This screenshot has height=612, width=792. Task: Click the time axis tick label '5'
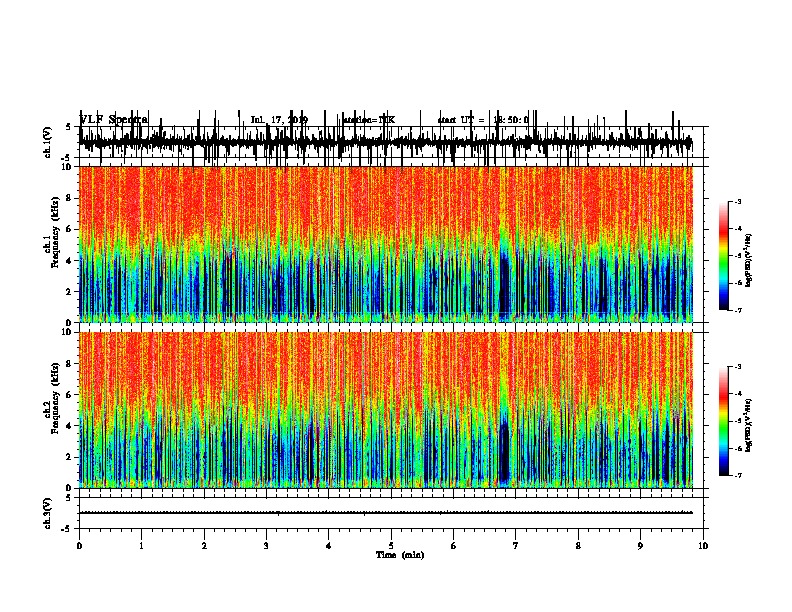click(x=391, y=545)
